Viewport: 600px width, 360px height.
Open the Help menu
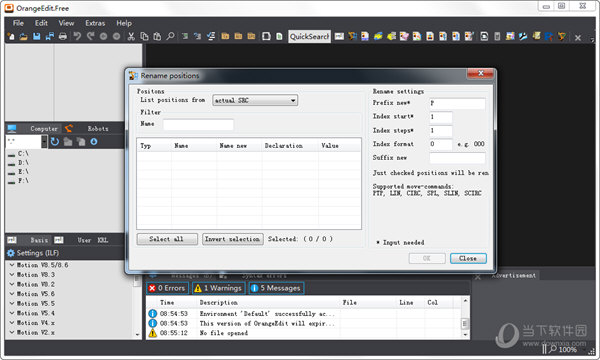[124, 23]
